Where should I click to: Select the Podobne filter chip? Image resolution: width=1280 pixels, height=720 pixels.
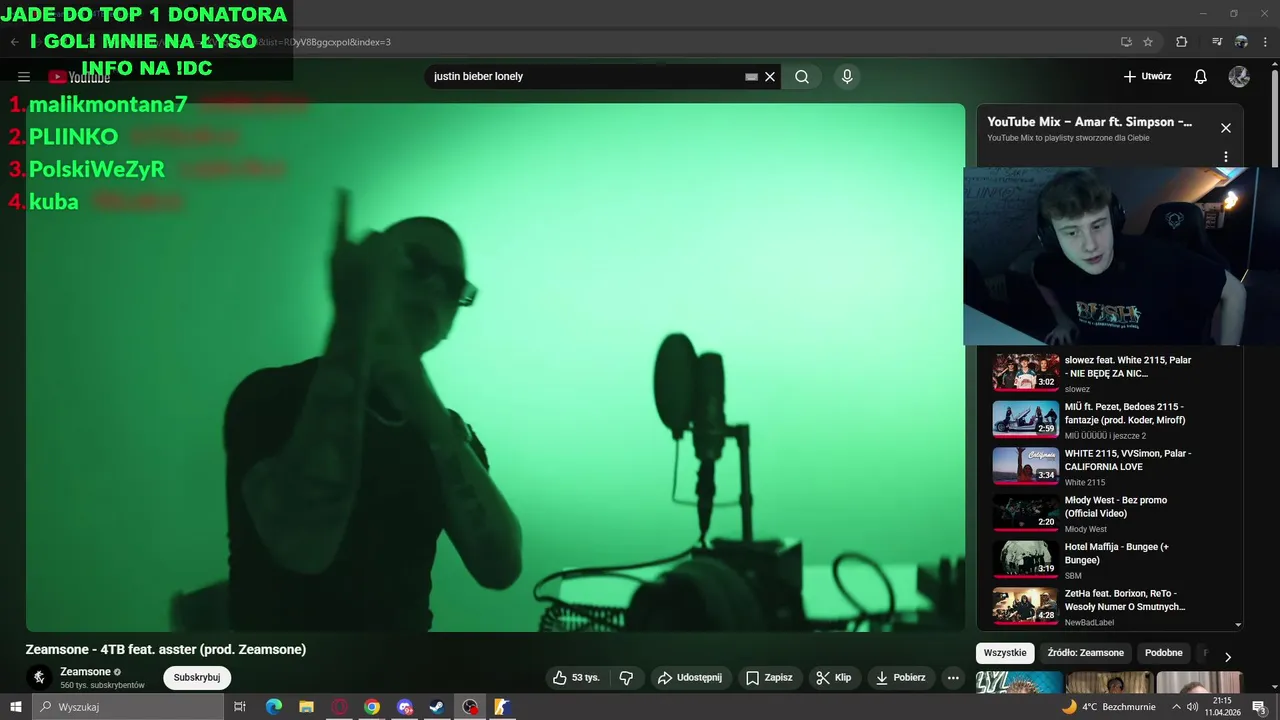point(1164,653)
